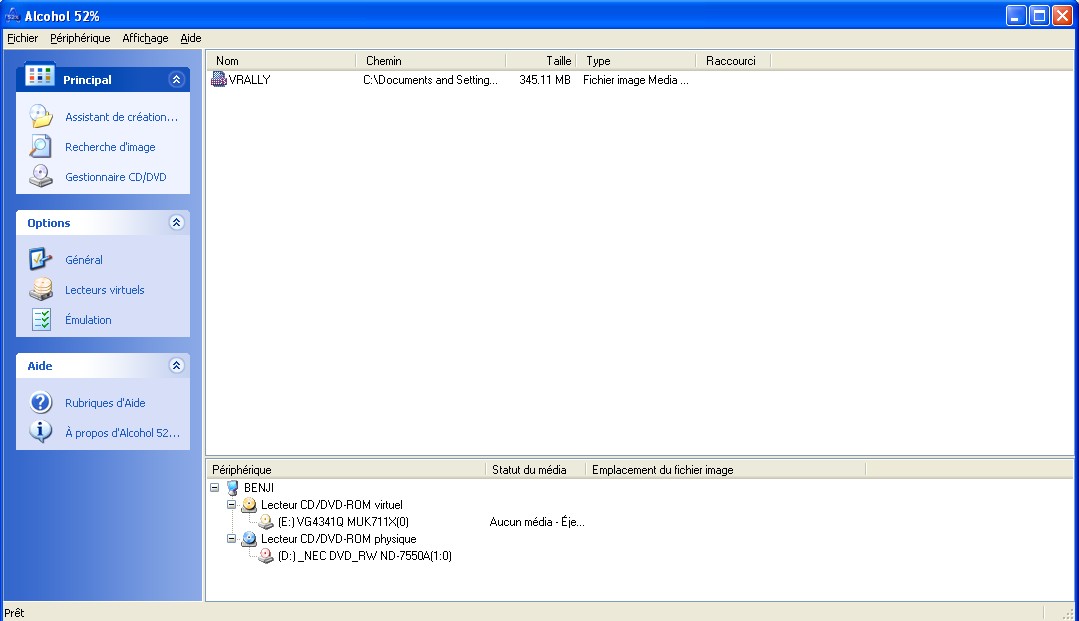Click the C:\Documents and Setting... path cell
The height and width of the screenshot is (621, 1079).
pyautogui.click(x=430, y=80)
